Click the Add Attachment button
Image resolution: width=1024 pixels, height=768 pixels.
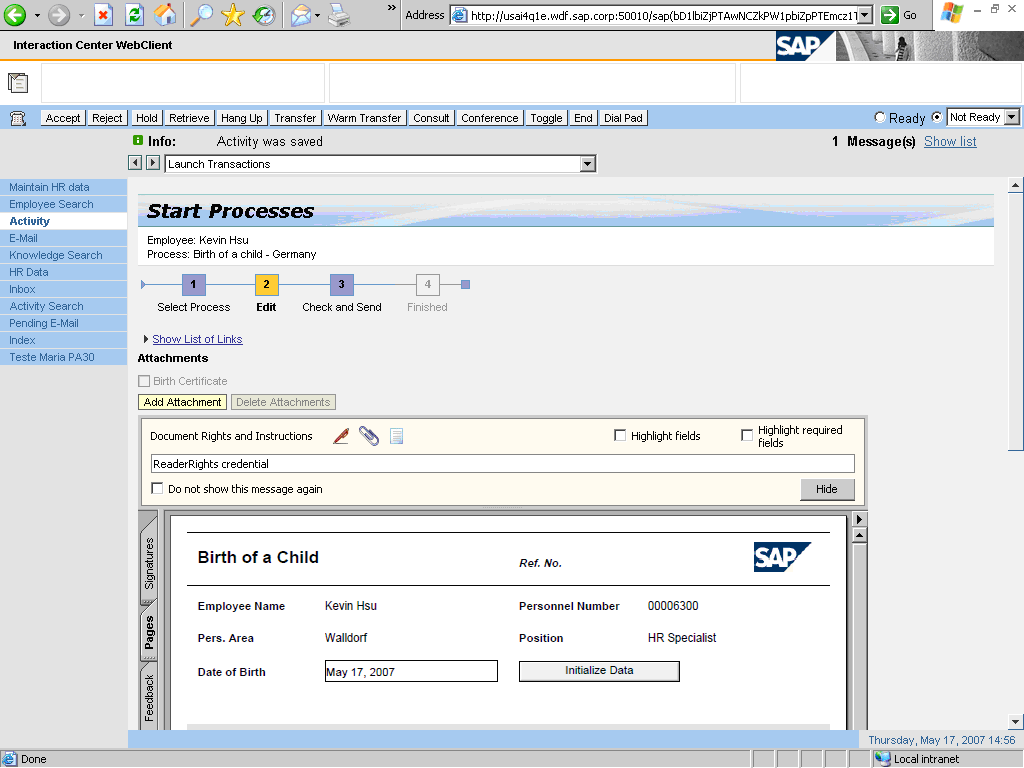(x=183, y=402)
